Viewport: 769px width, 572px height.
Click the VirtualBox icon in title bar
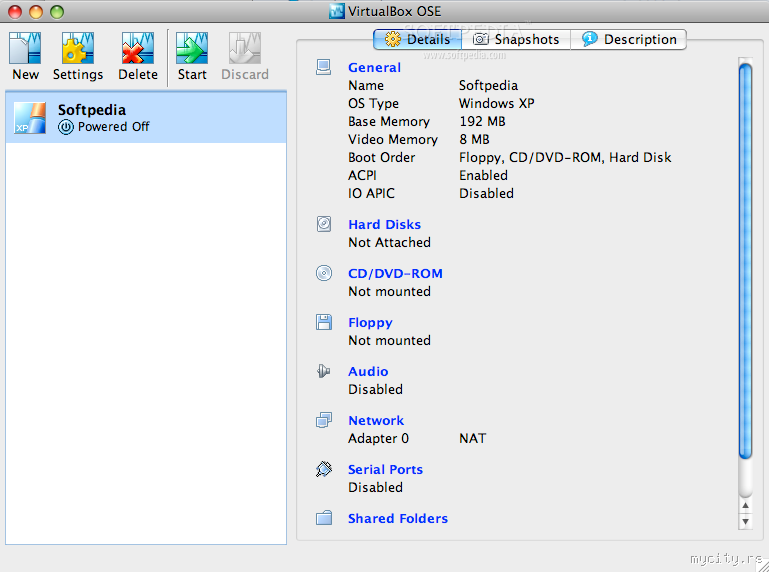[x=336, y=11]
